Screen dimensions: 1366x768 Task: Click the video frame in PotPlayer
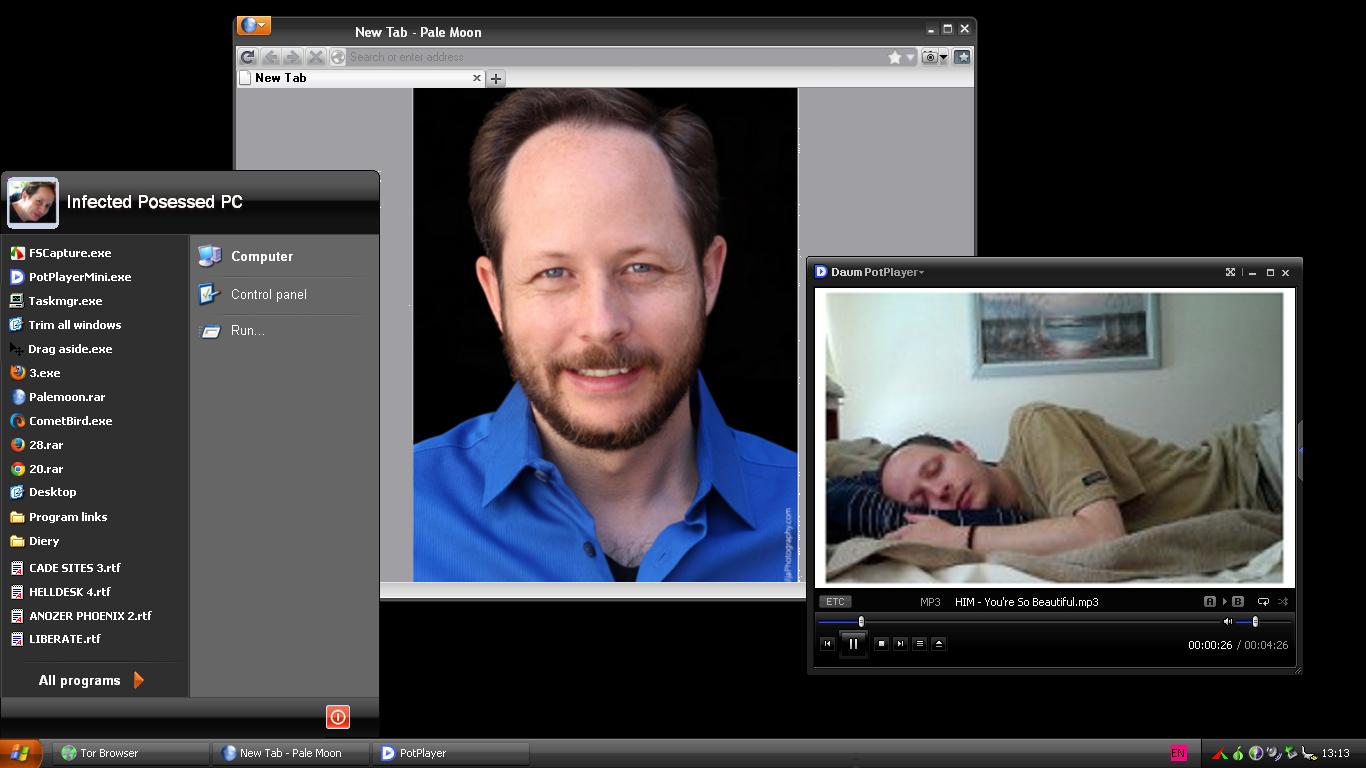point(1054,437)
